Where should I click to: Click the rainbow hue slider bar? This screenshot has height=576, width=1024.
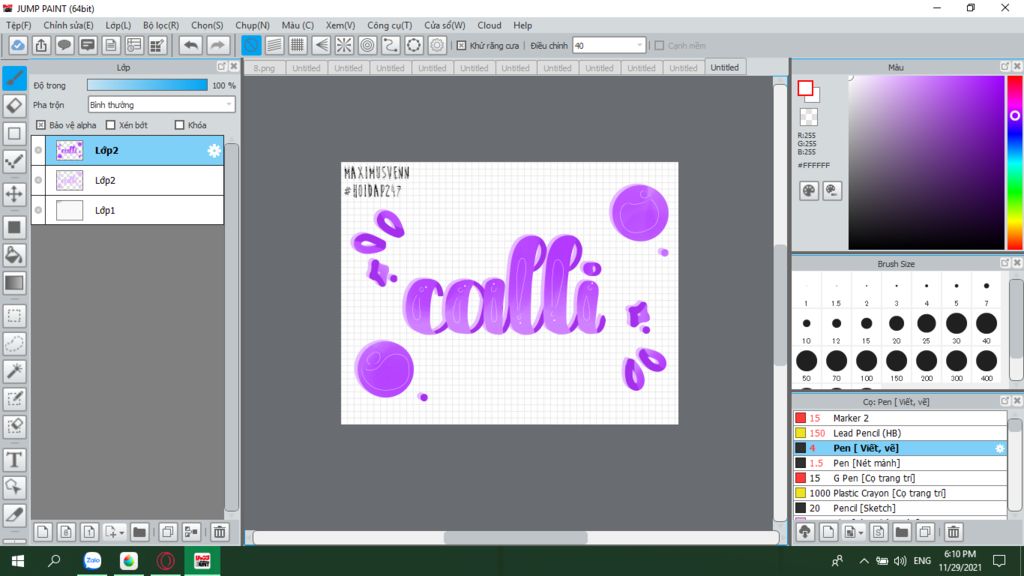tap(1015, 163)
